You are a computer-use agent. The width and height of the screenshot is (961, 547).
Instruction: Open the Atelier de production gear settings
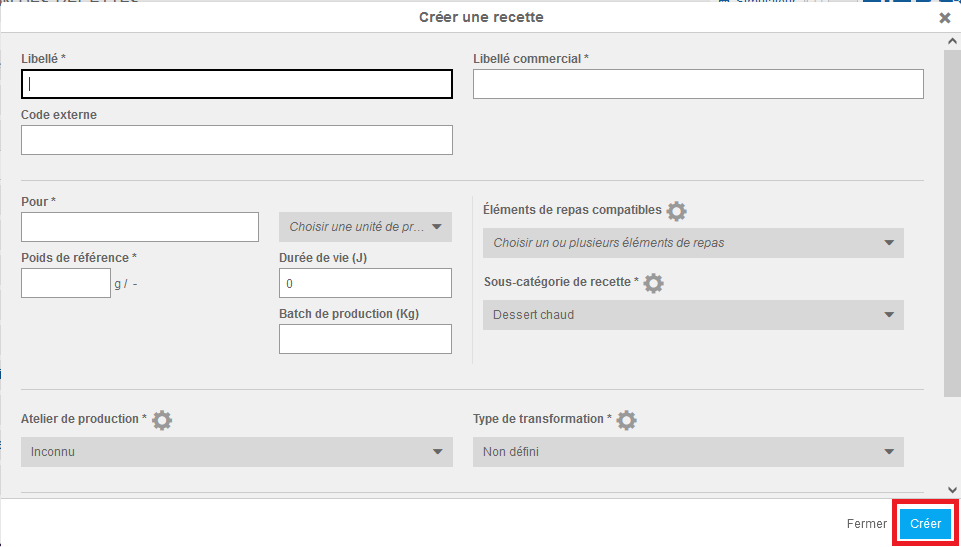(x=162, y=420)
